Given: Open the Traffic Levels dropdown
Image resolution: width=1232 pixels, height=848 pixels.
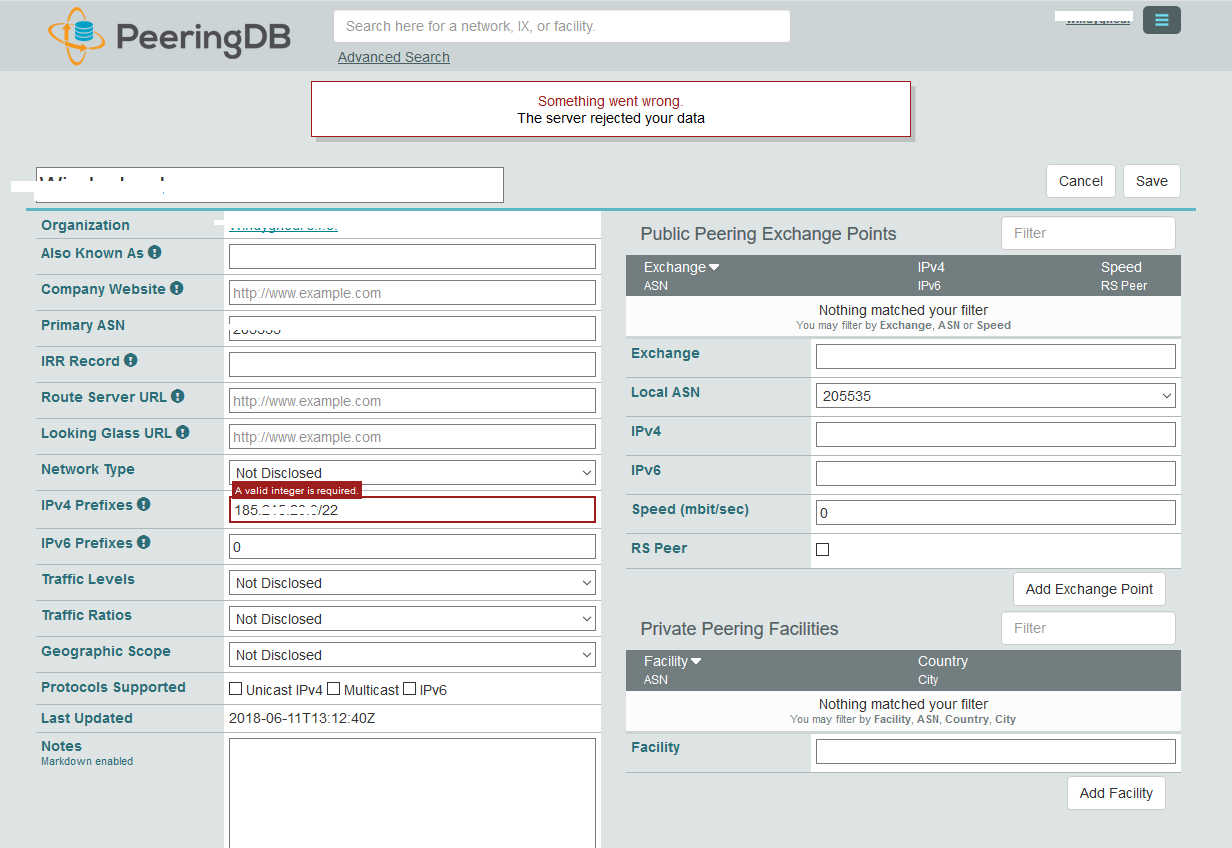Looking at the screenshot, I should pos(412,583).
